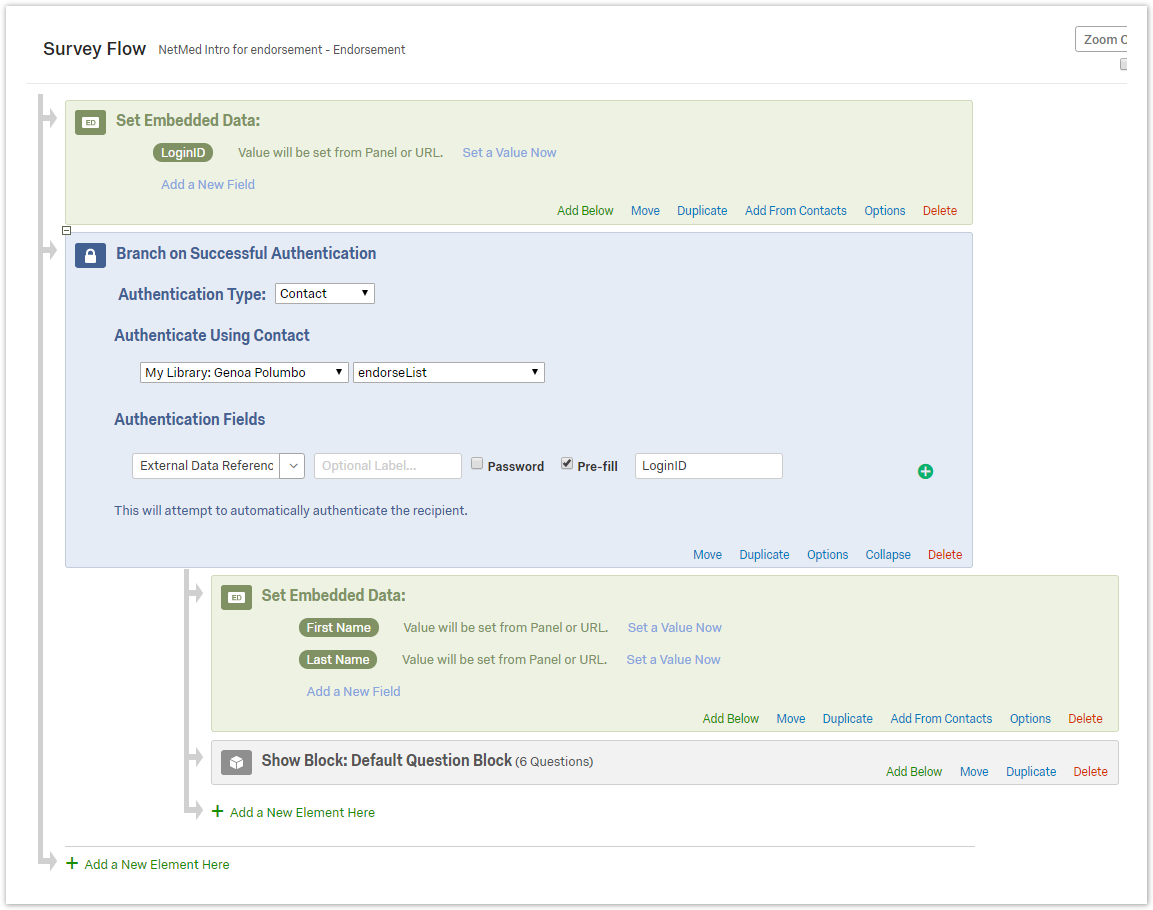Viewport: 1153px width, 910px height.
Task: Delete the Show Block element
Action: click(1090, 772)
